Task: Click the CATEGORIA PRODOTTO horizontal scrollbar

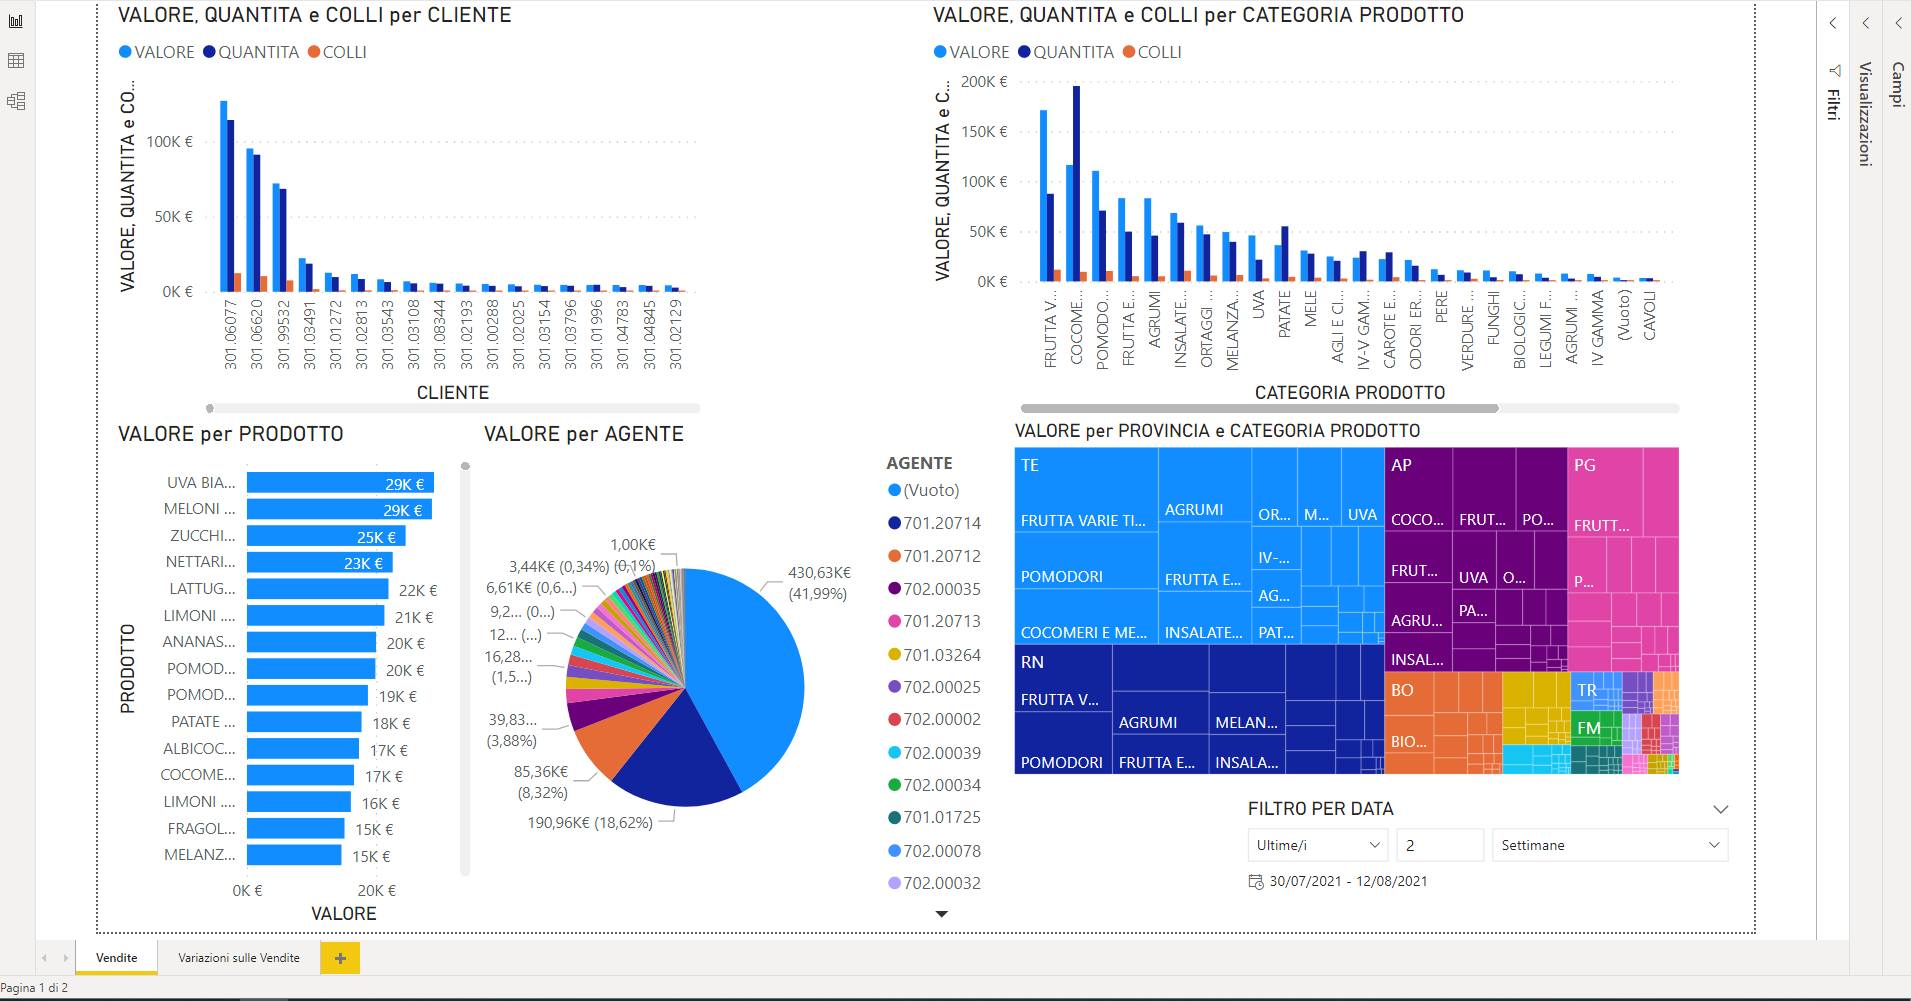Action: point(1259,408)
